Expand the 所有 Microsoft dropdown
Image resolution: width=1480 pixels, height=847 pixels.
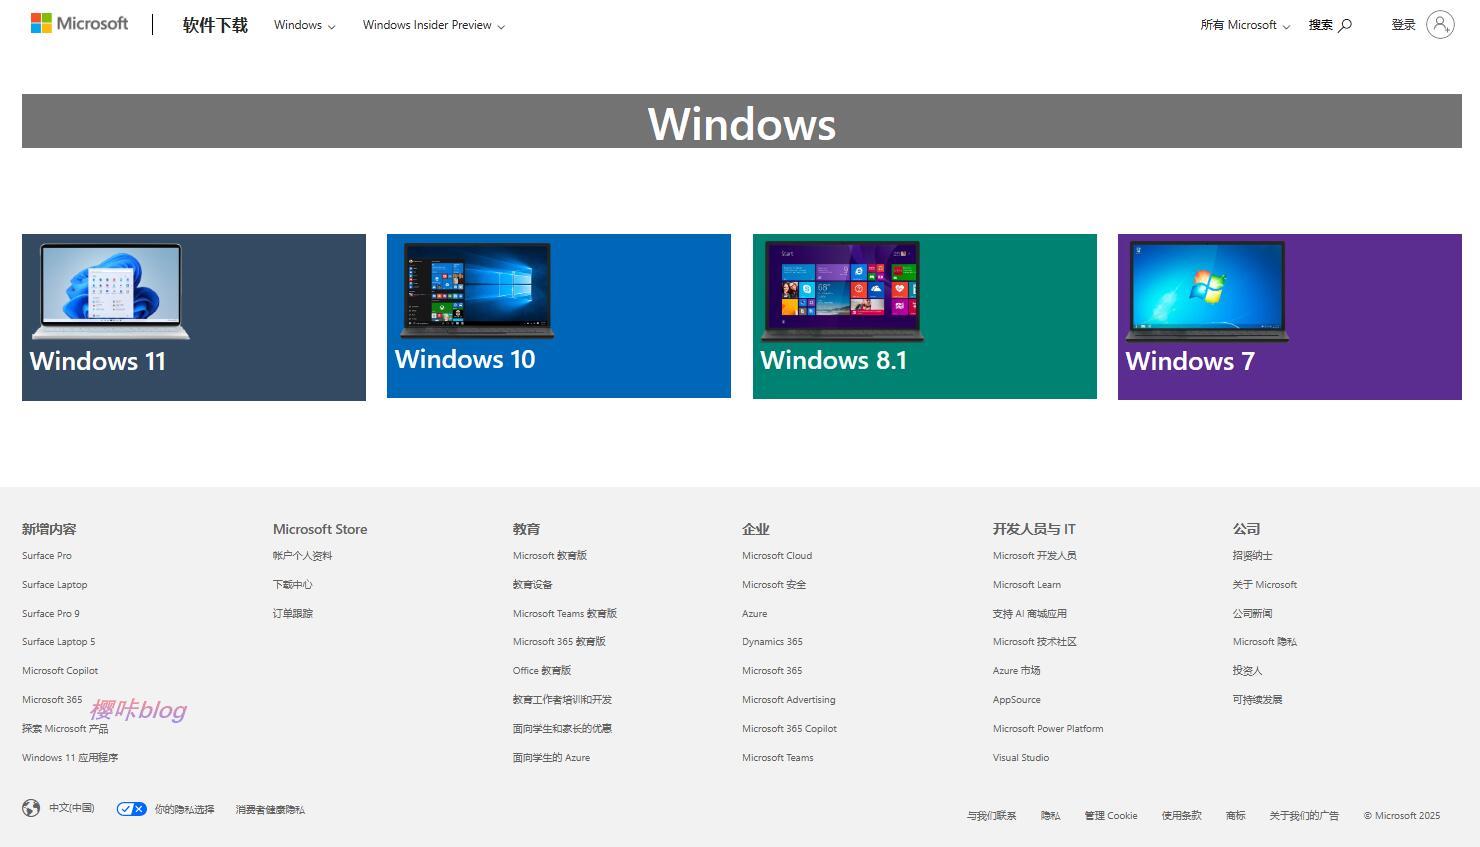(1245, 25)
